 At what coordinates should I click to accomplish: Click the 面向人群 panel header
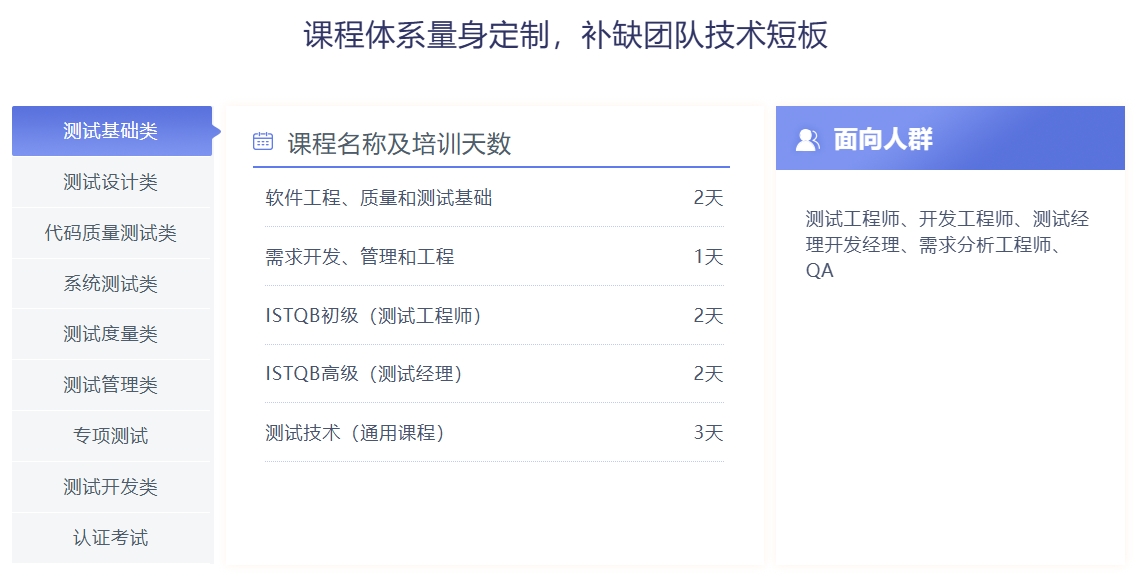(949, 139)
